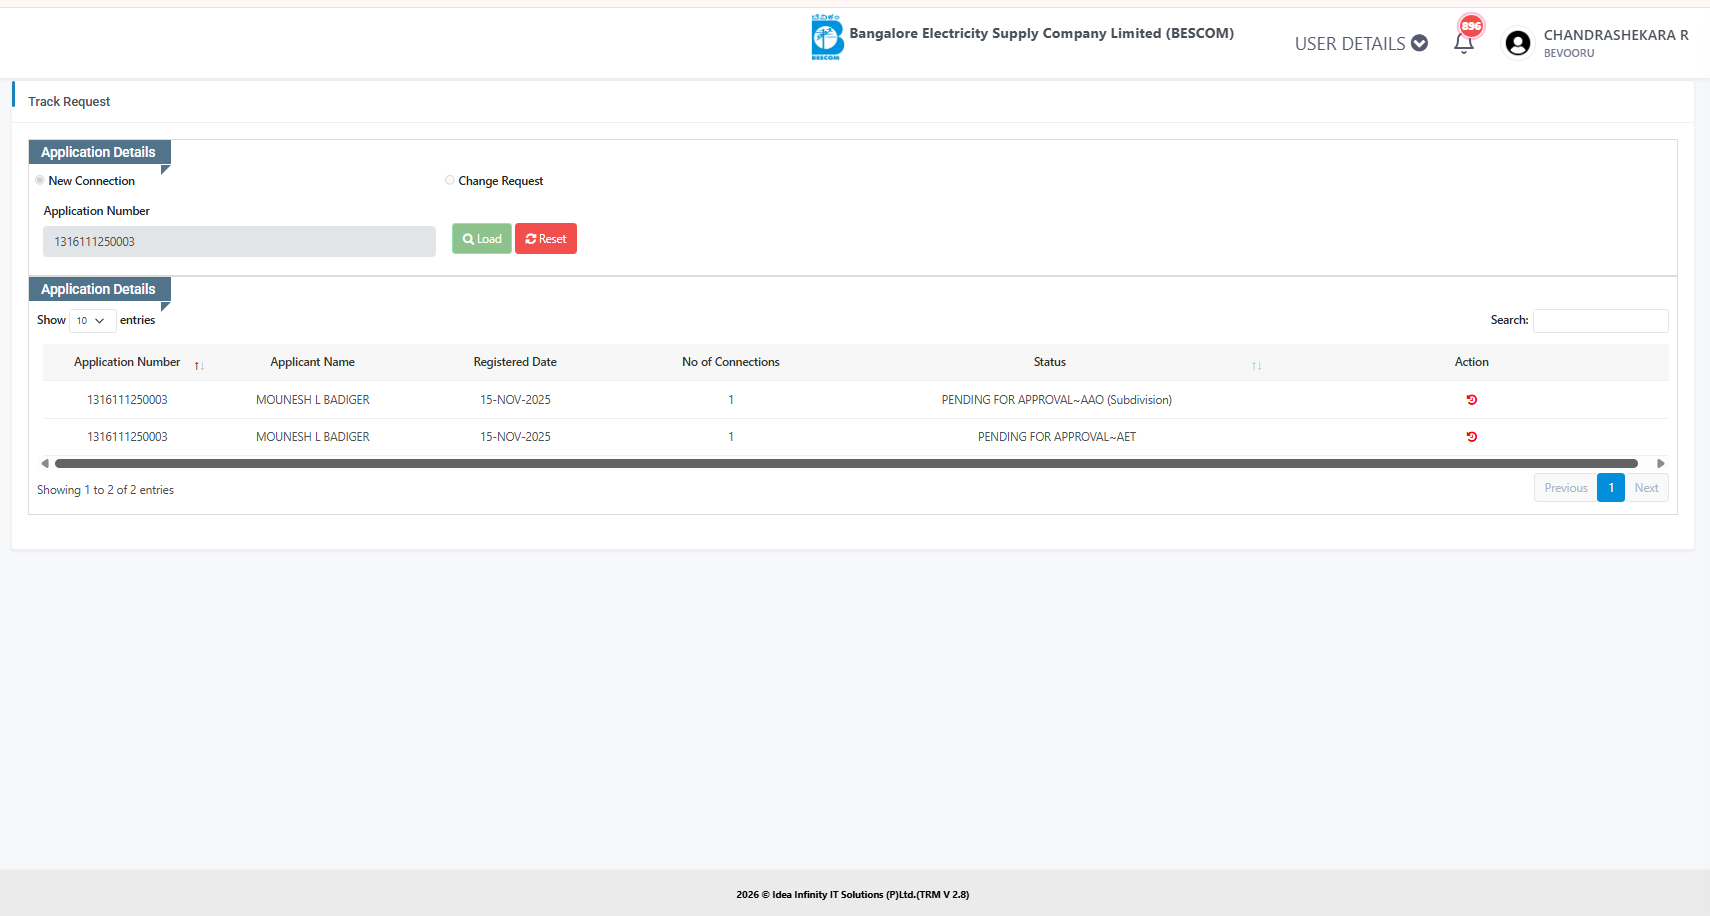Click the right arrow of horizontal scrollbar

click(x=1660, y=463)
